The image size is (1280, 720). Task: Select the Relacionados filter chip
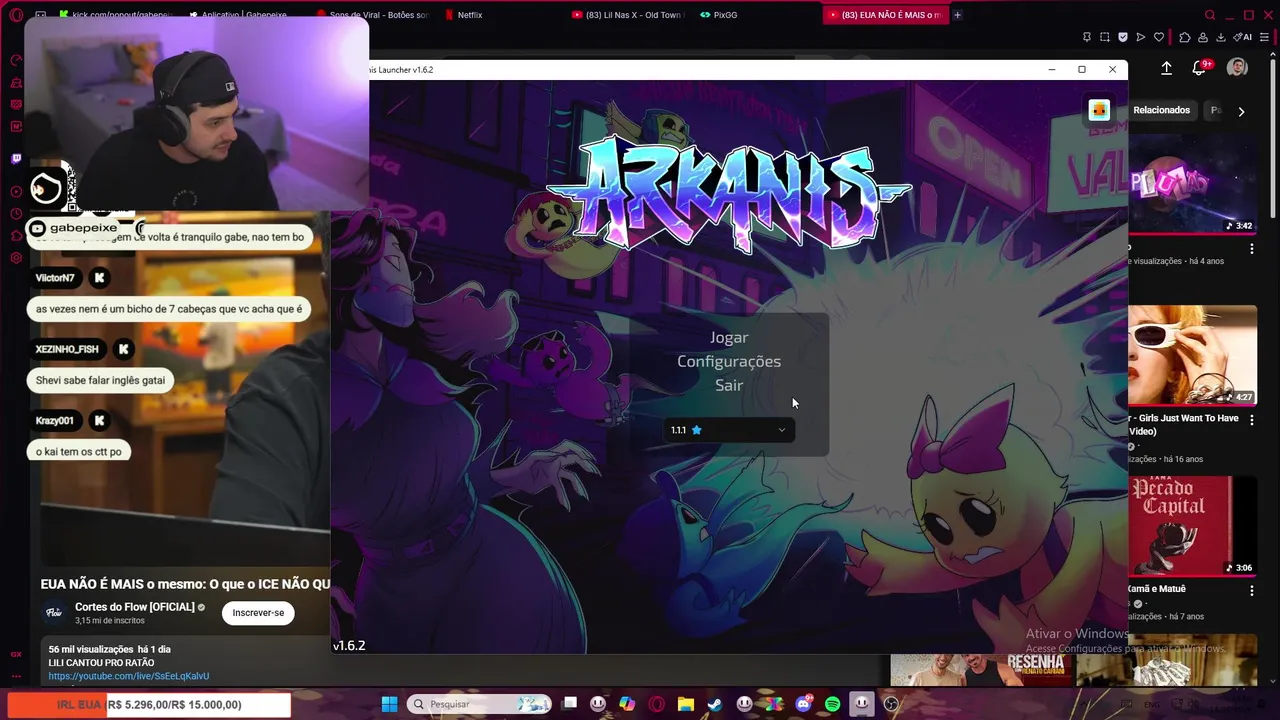[1161, 110]
